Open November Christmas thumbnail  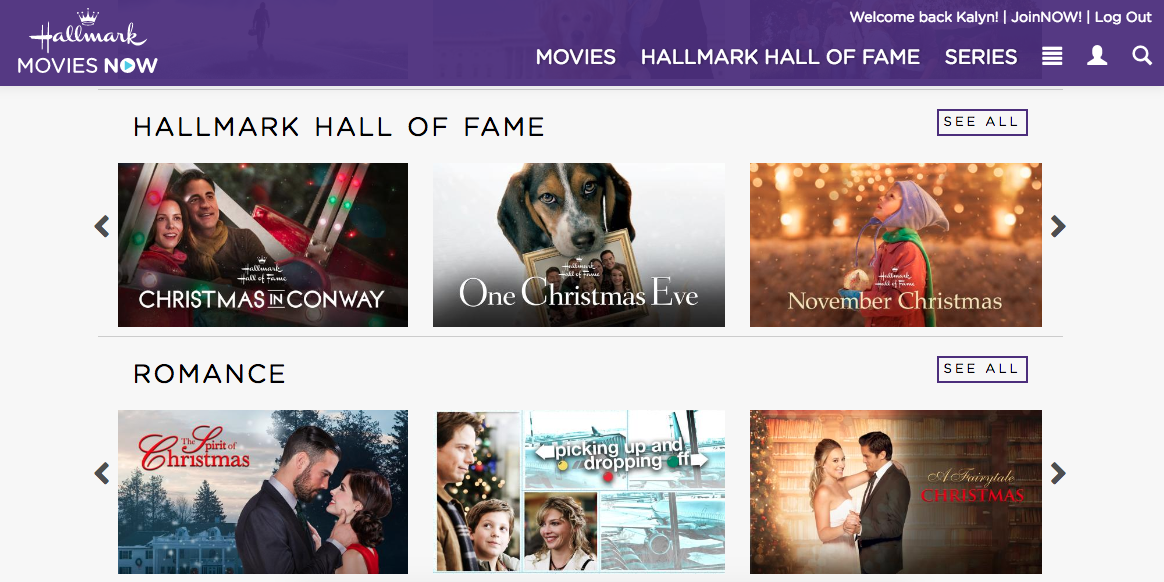click(x=895, y=245)
